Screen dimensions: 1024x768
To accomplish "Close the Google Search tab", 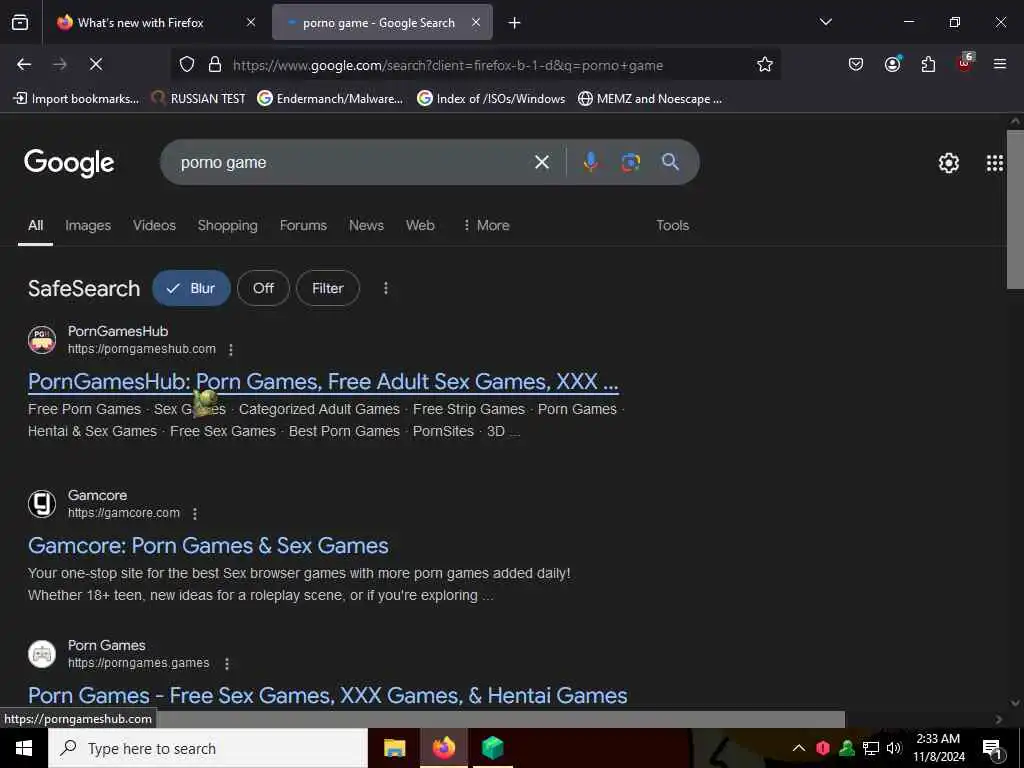I will [476, 22].
